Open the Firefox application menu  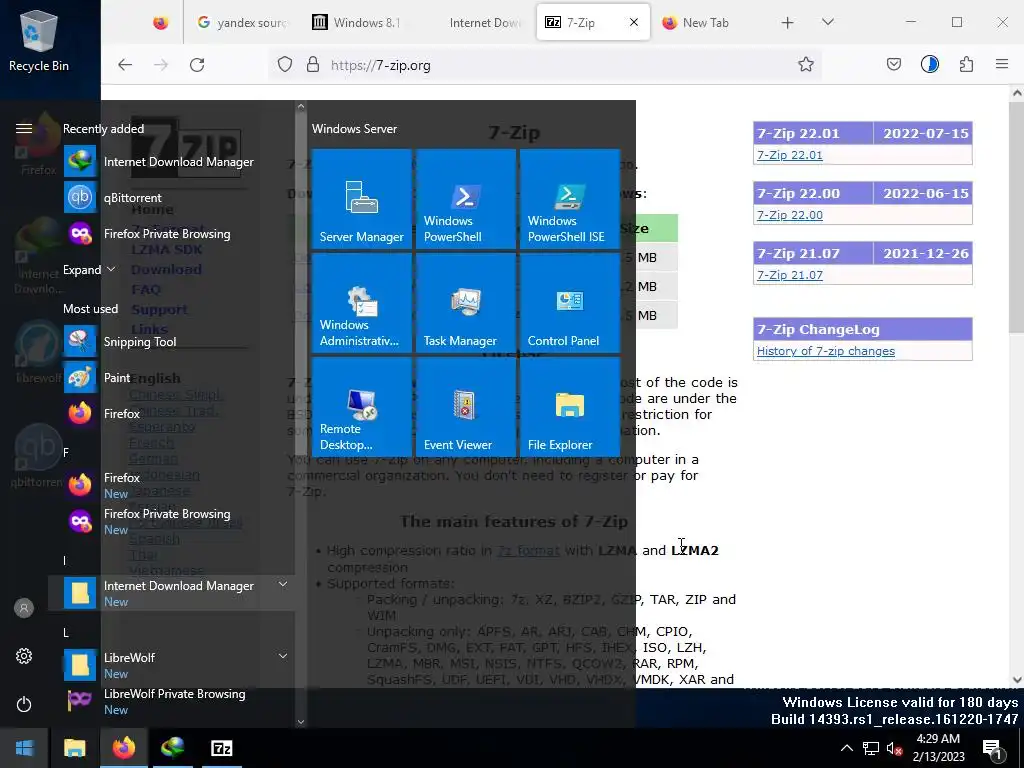click(1002, 64)
